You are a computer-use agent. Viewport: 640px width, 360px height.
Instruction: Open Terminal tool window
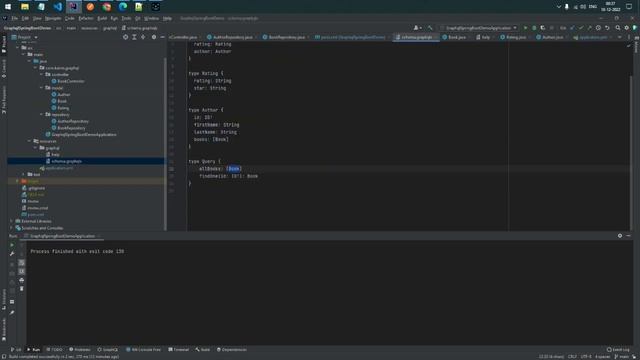pos(178,350)
